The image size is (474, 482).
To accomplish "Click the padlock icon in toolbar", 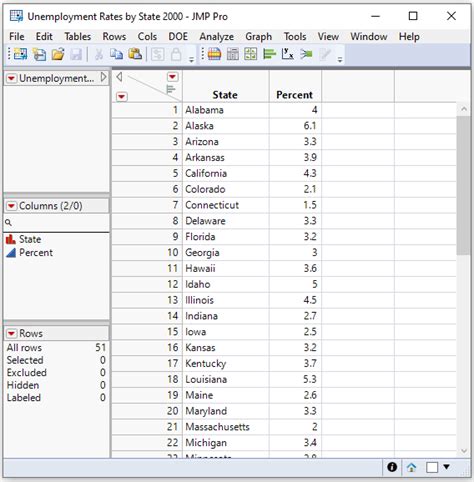I will pos(176,54).
